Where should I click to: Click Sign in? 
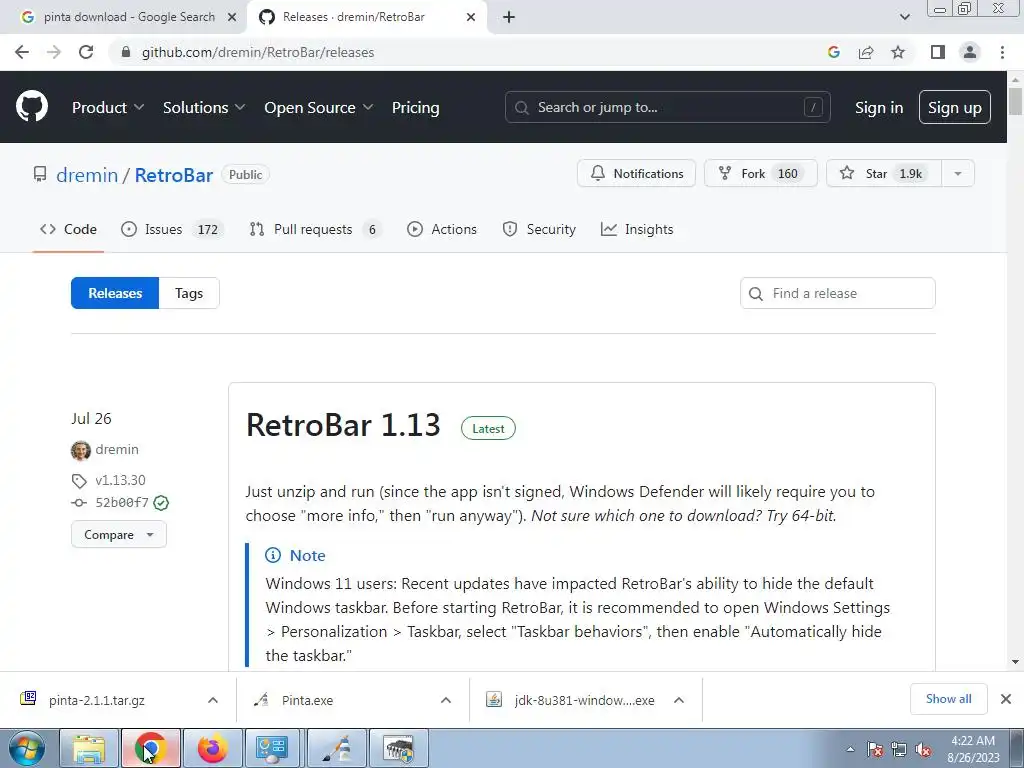(x=879, y=108)
